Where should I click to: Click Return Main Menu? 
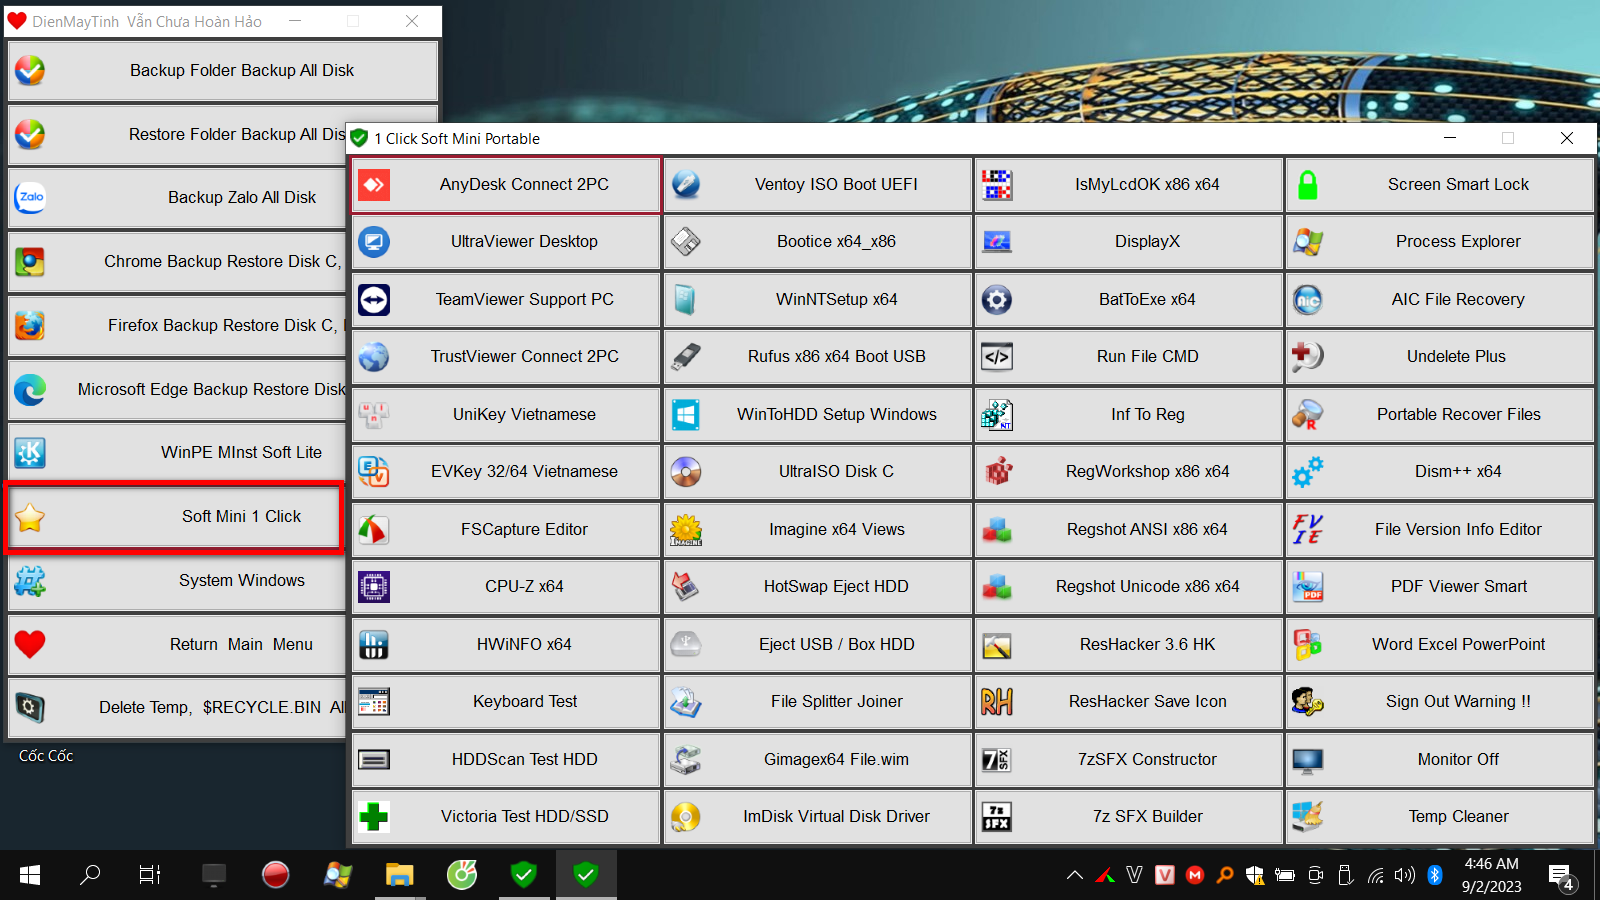click(x=177, y=645)
